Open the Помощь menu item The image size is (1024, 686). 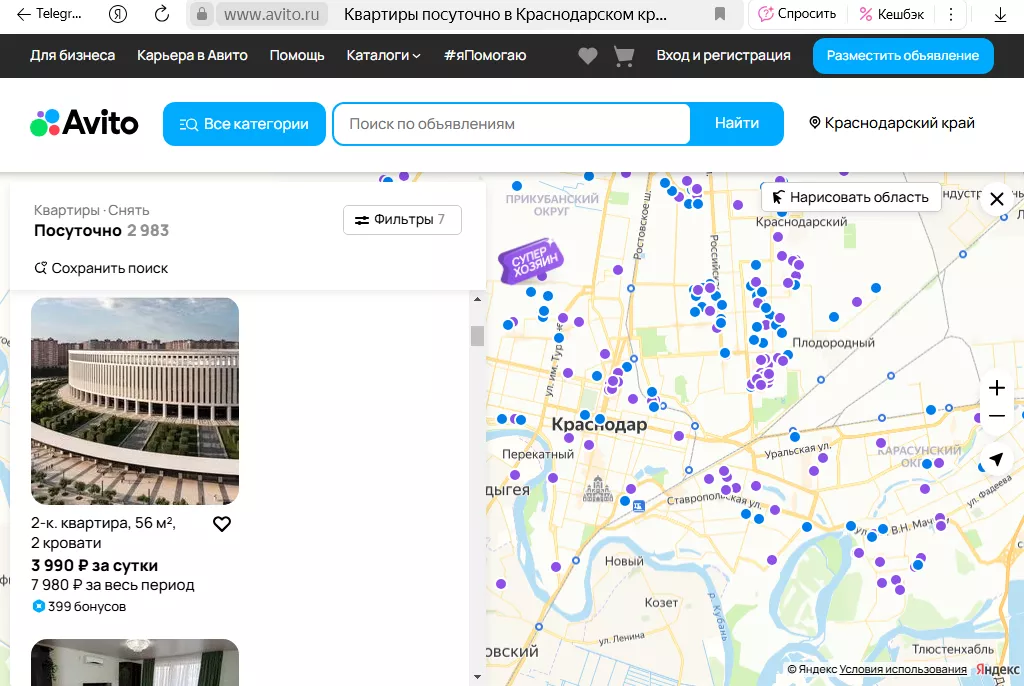[x=297, y=56]
